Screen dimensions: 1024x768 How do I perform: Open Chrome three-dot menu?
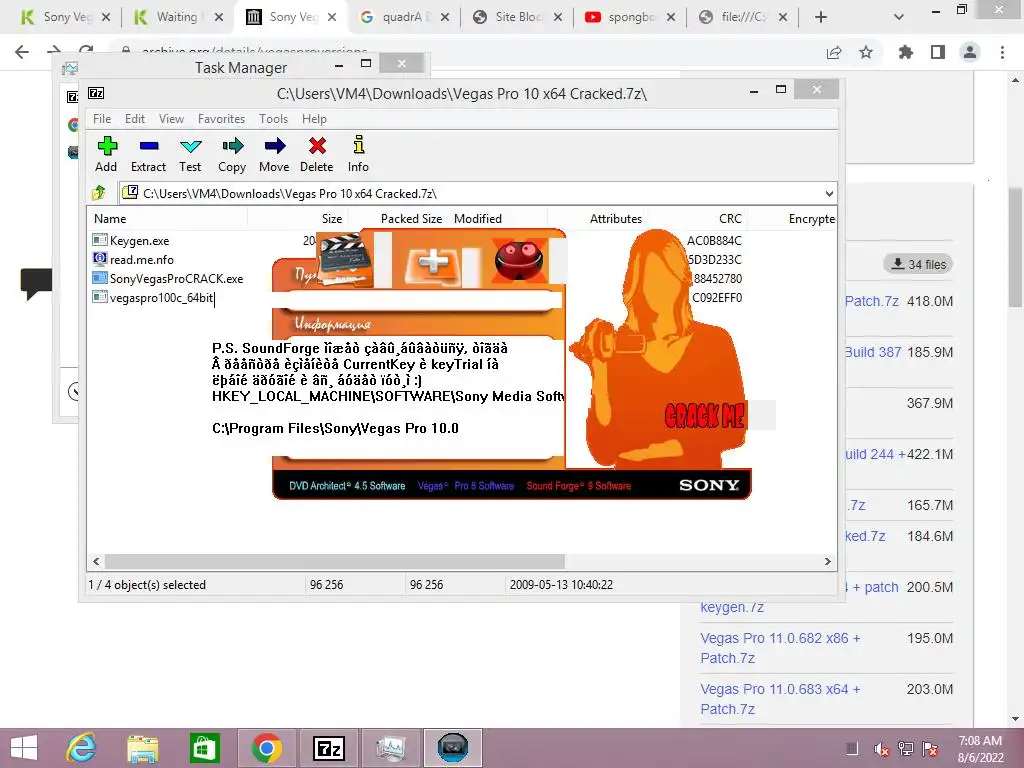click(x=1002, y=52)
